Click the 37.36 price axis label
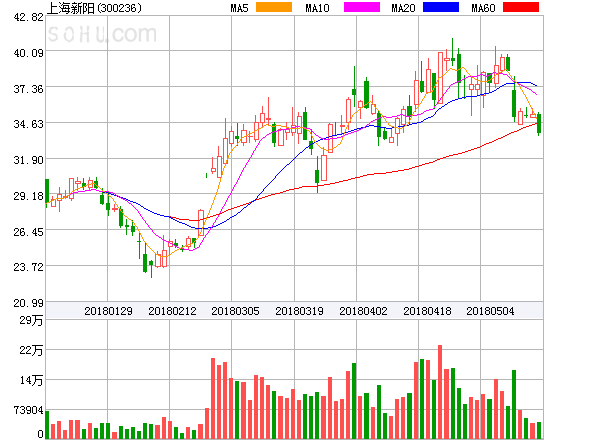Screen dimensions: 600x440 click(29, 89)
